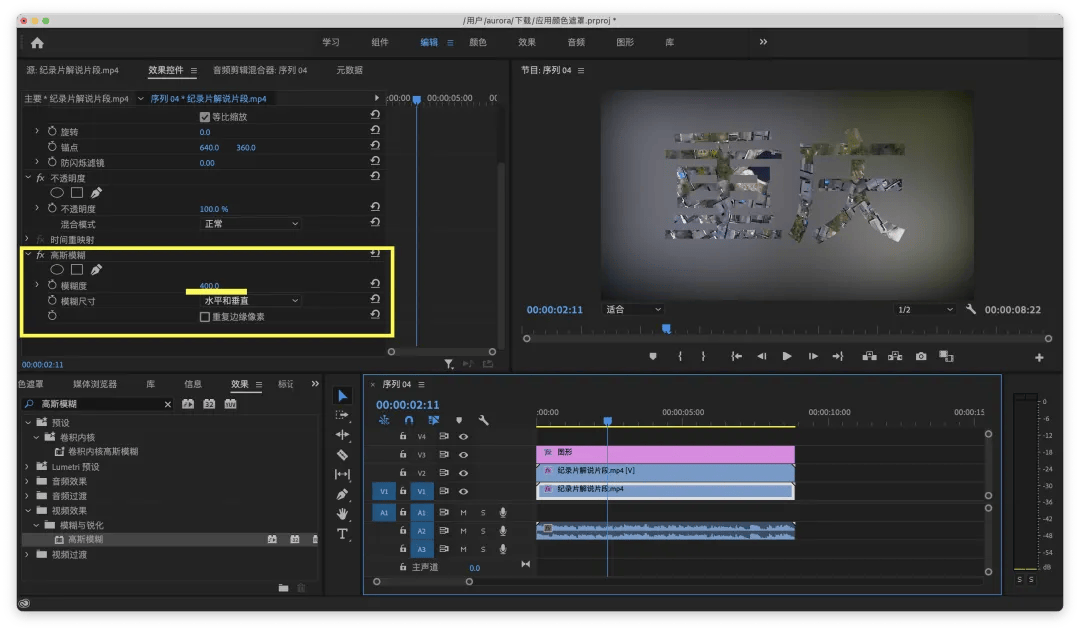Viewport: 1080px width, 631px height.
Task: Add a marker in the program monitor
Action: coord(653,356)
